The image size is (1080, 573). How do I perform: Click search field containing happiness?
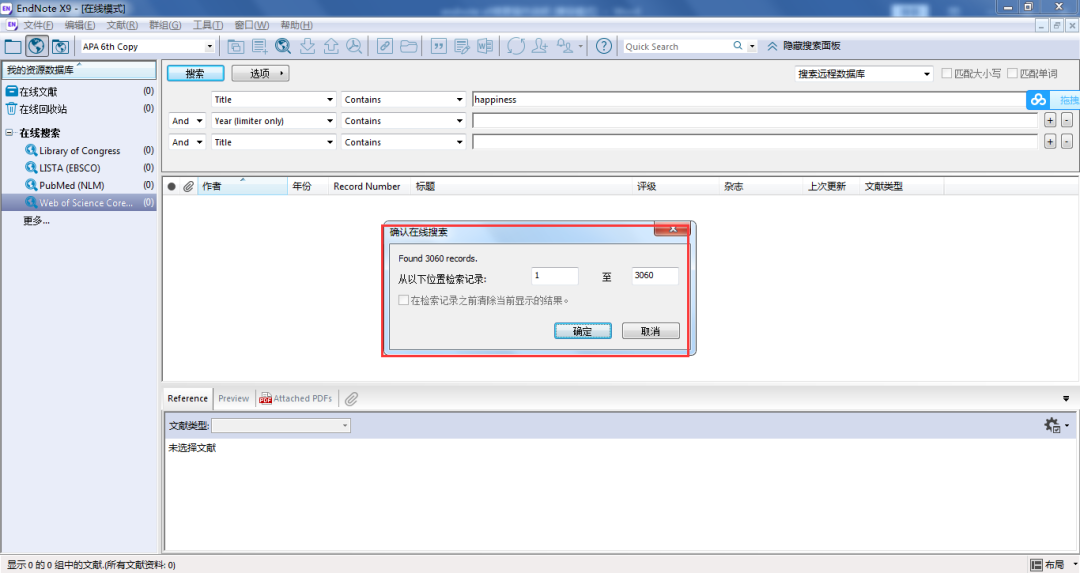click(x=749, y=100)
